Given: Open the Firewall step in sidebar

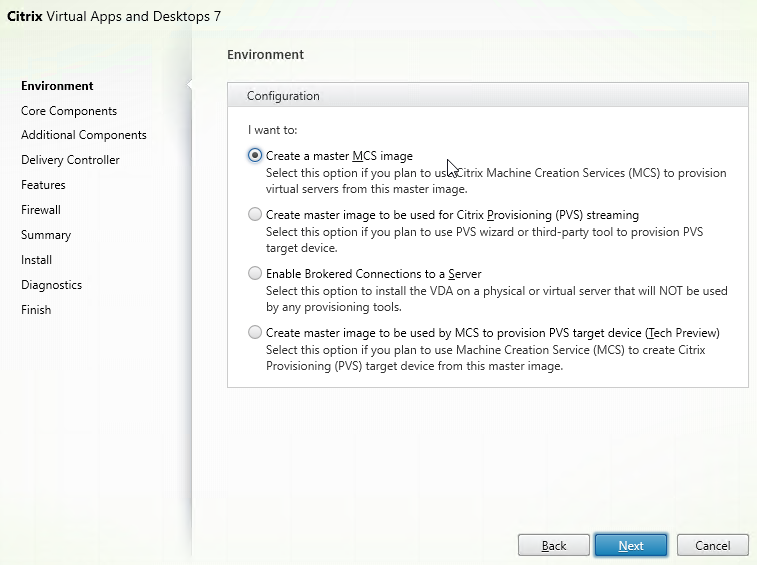Looking at the screenshot, I should click(x=41, y=210).
